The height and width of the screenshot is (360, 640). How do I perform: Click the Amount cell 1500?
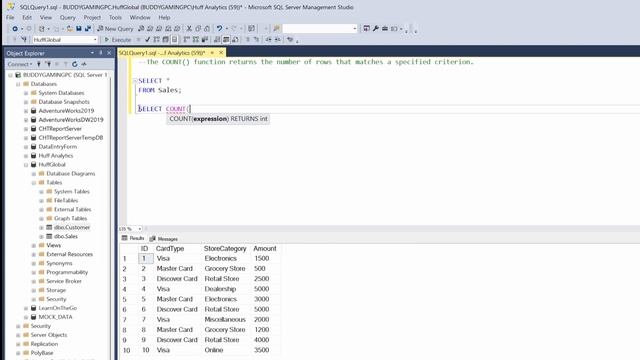coord(261,258)
